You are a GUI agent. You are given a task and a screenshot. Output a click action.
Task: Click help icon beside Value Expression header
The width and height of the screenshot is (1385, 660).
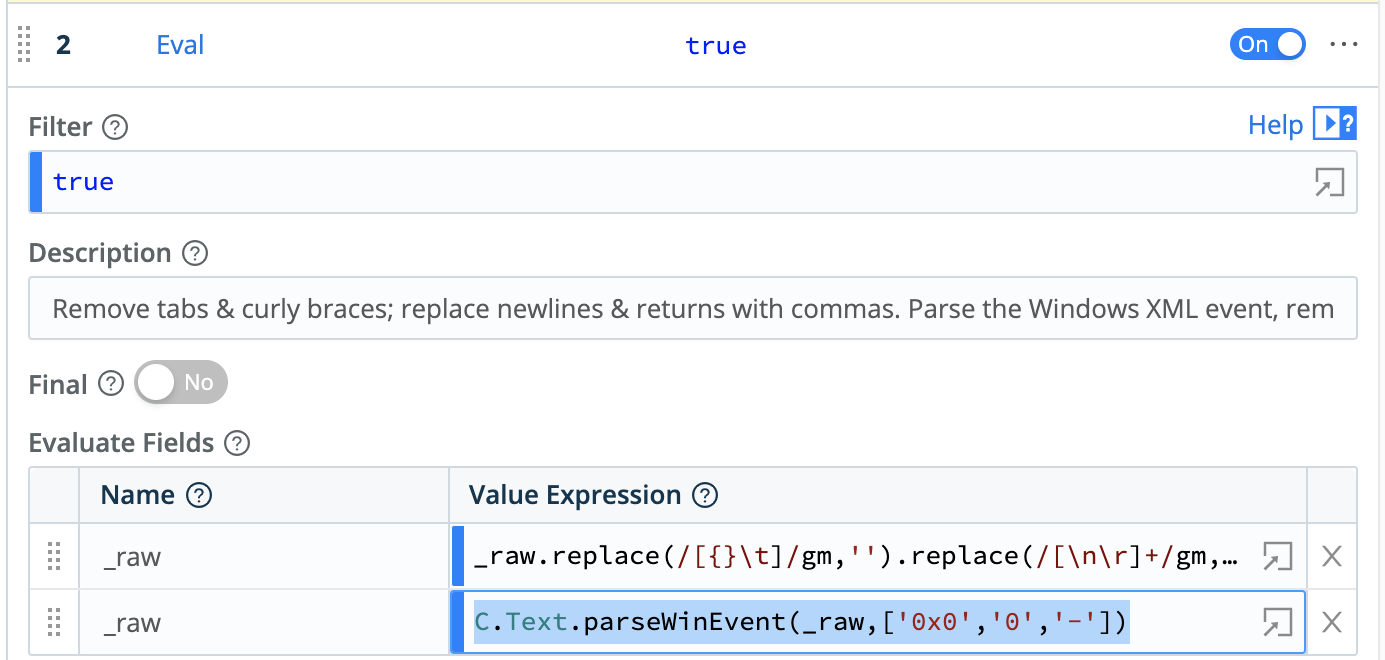coord(706,495)
